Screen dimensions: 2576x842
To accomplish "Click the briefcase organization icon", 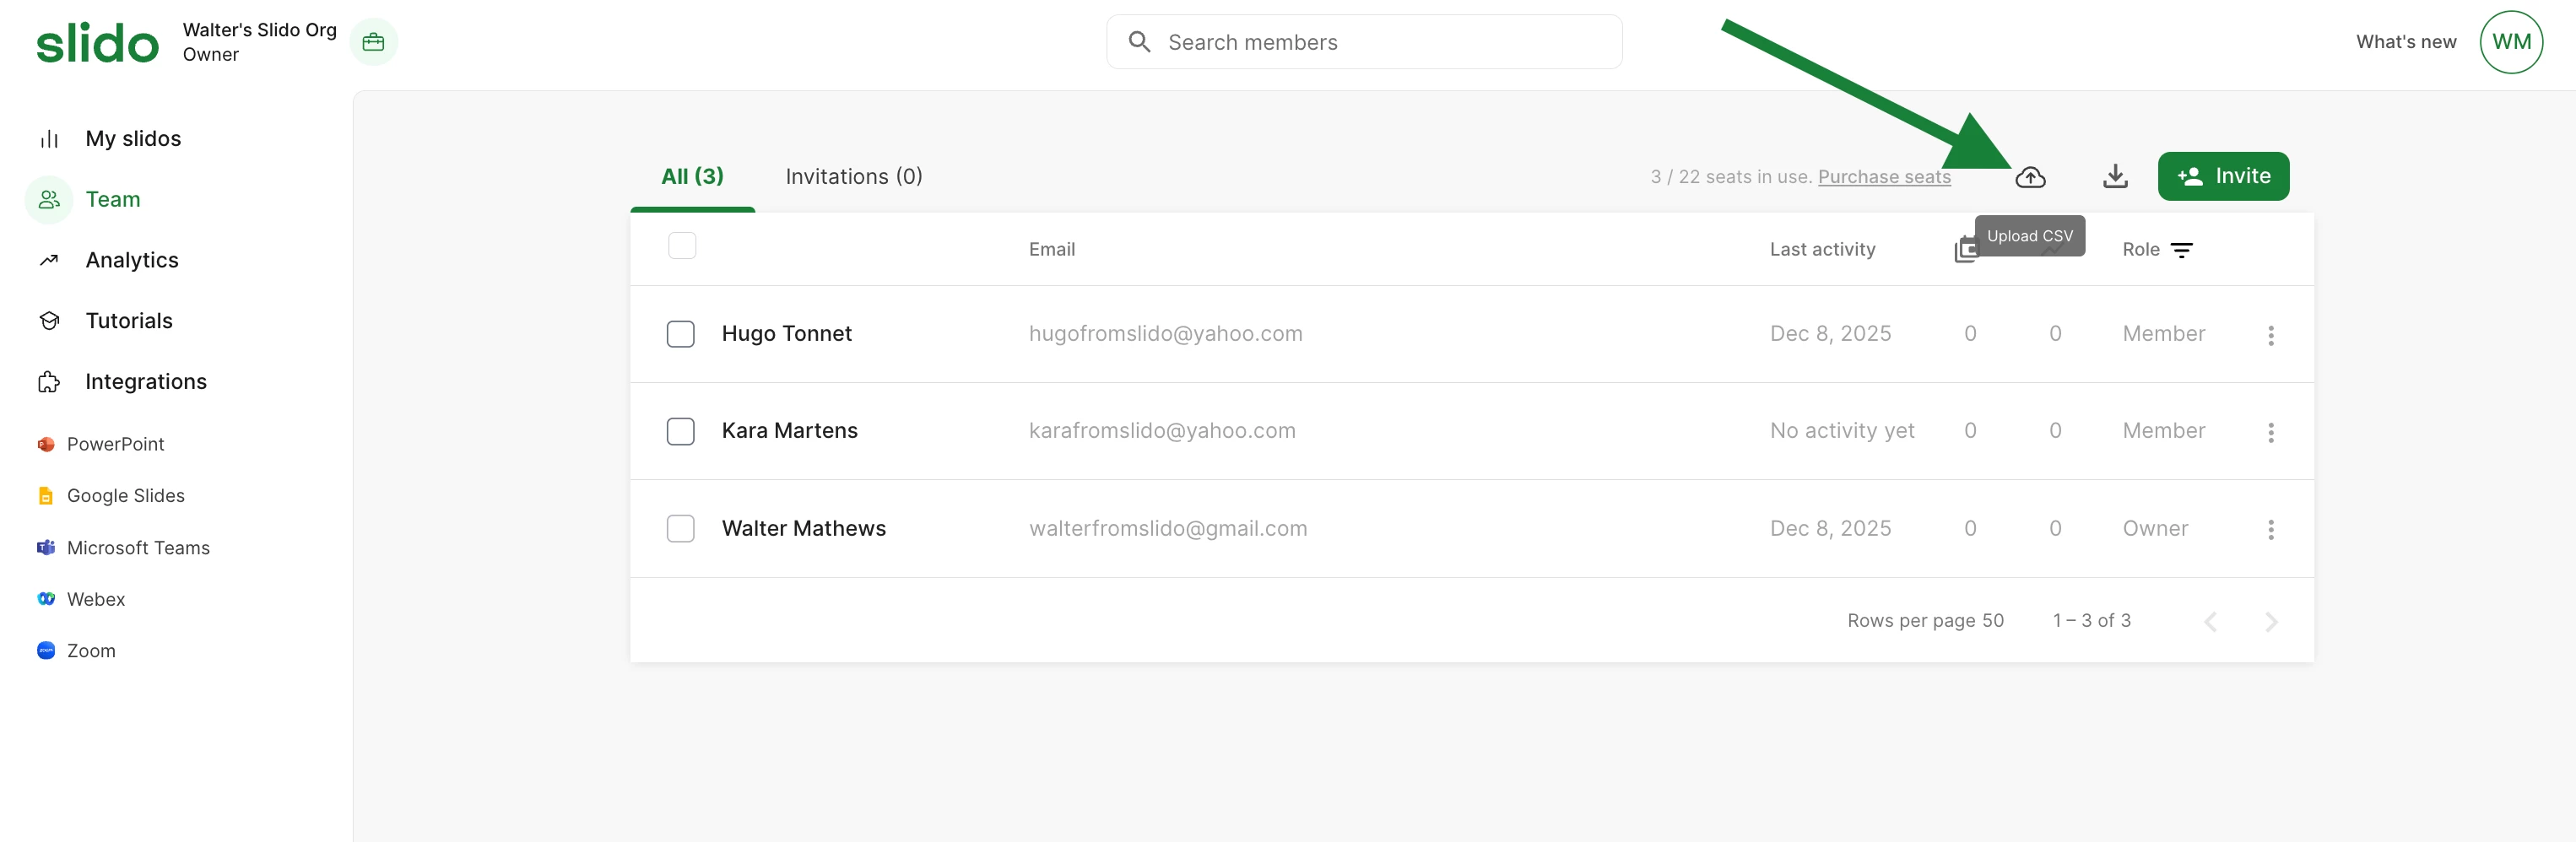I will pos(373,42).
